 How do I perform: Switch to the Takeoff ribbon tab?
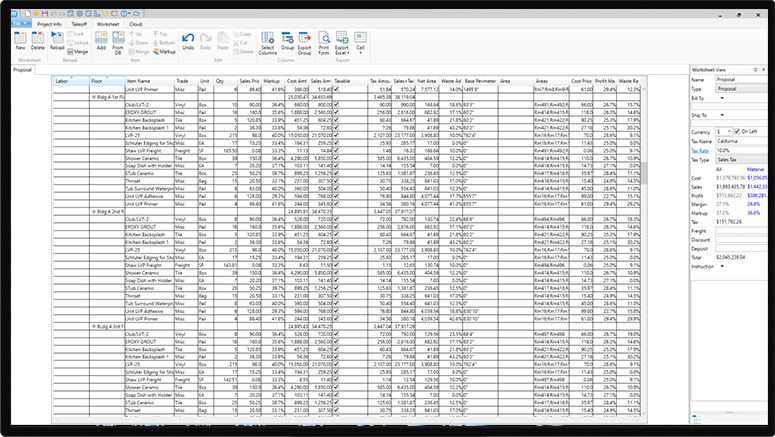(x=79, y=21)
